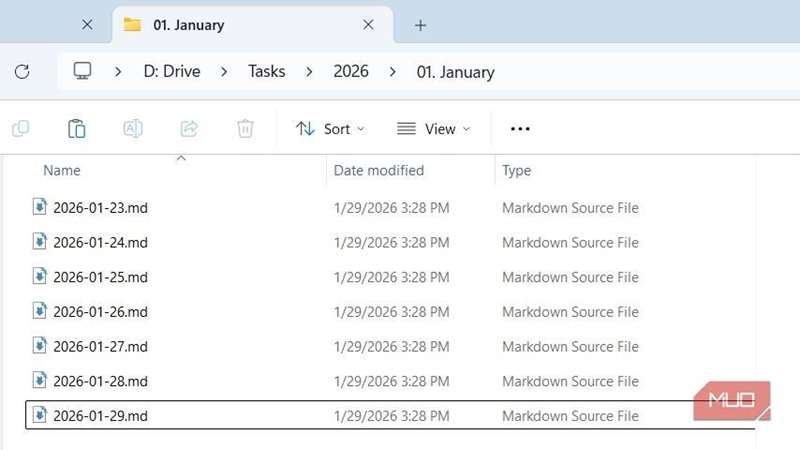800x450 pixels.
Task: Select file name 2026-01-24.md
Action: point(101,243)
